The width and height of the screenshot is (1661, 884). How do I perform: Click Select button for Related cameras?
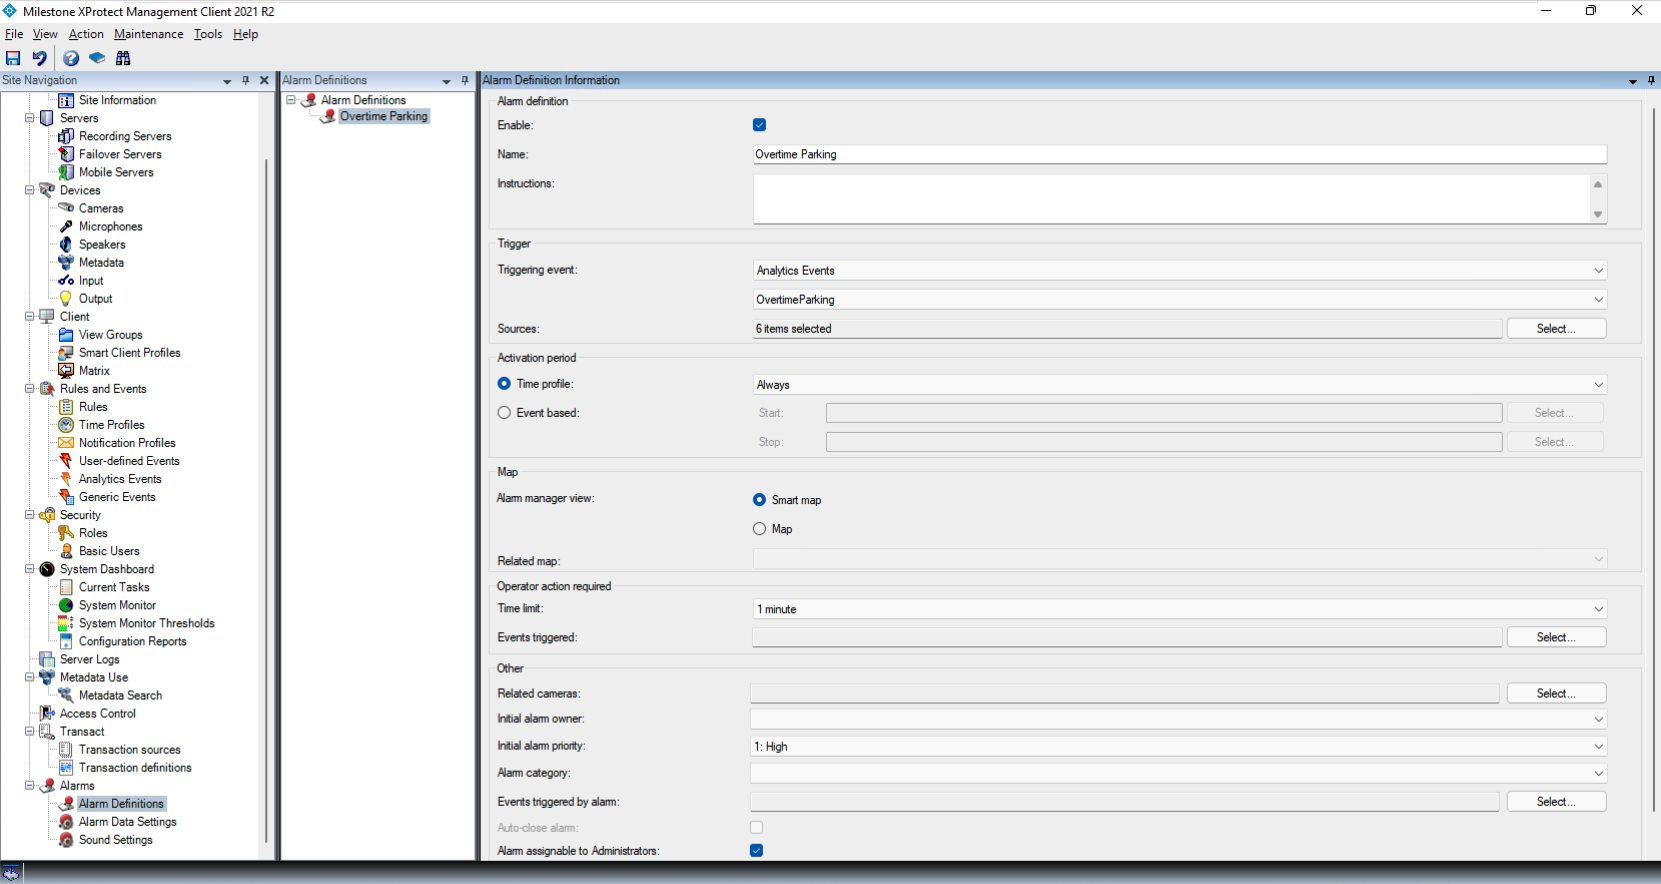[1556, 693]
